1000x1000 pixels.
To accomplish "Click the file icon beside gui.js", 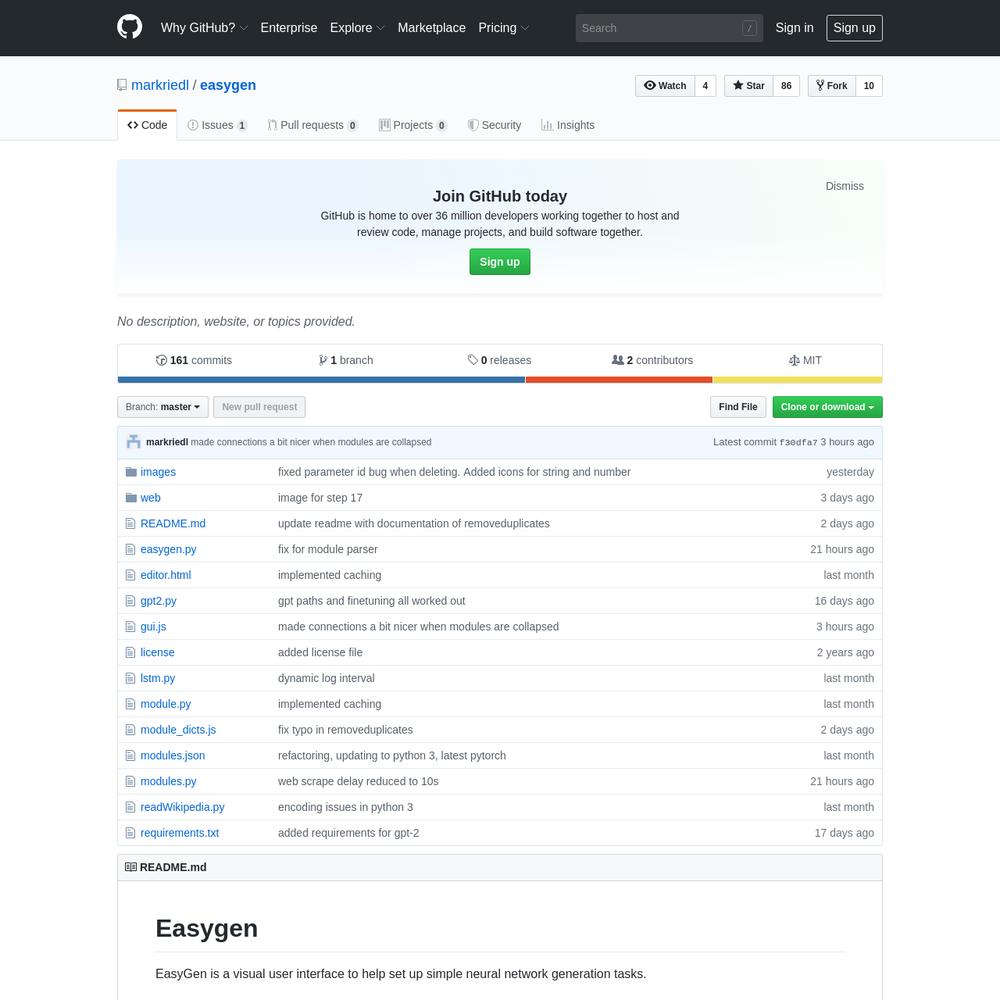I will point(130,627).
